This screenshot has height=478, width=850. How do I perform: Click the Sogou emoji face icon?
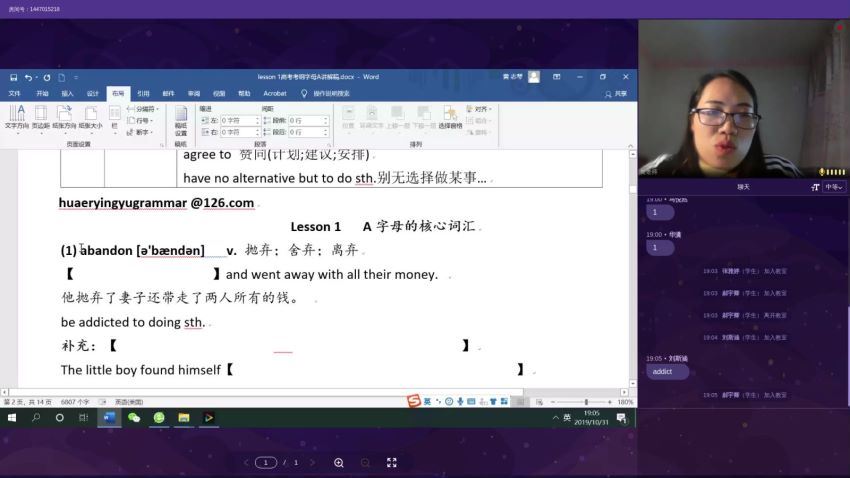point(449,402)
